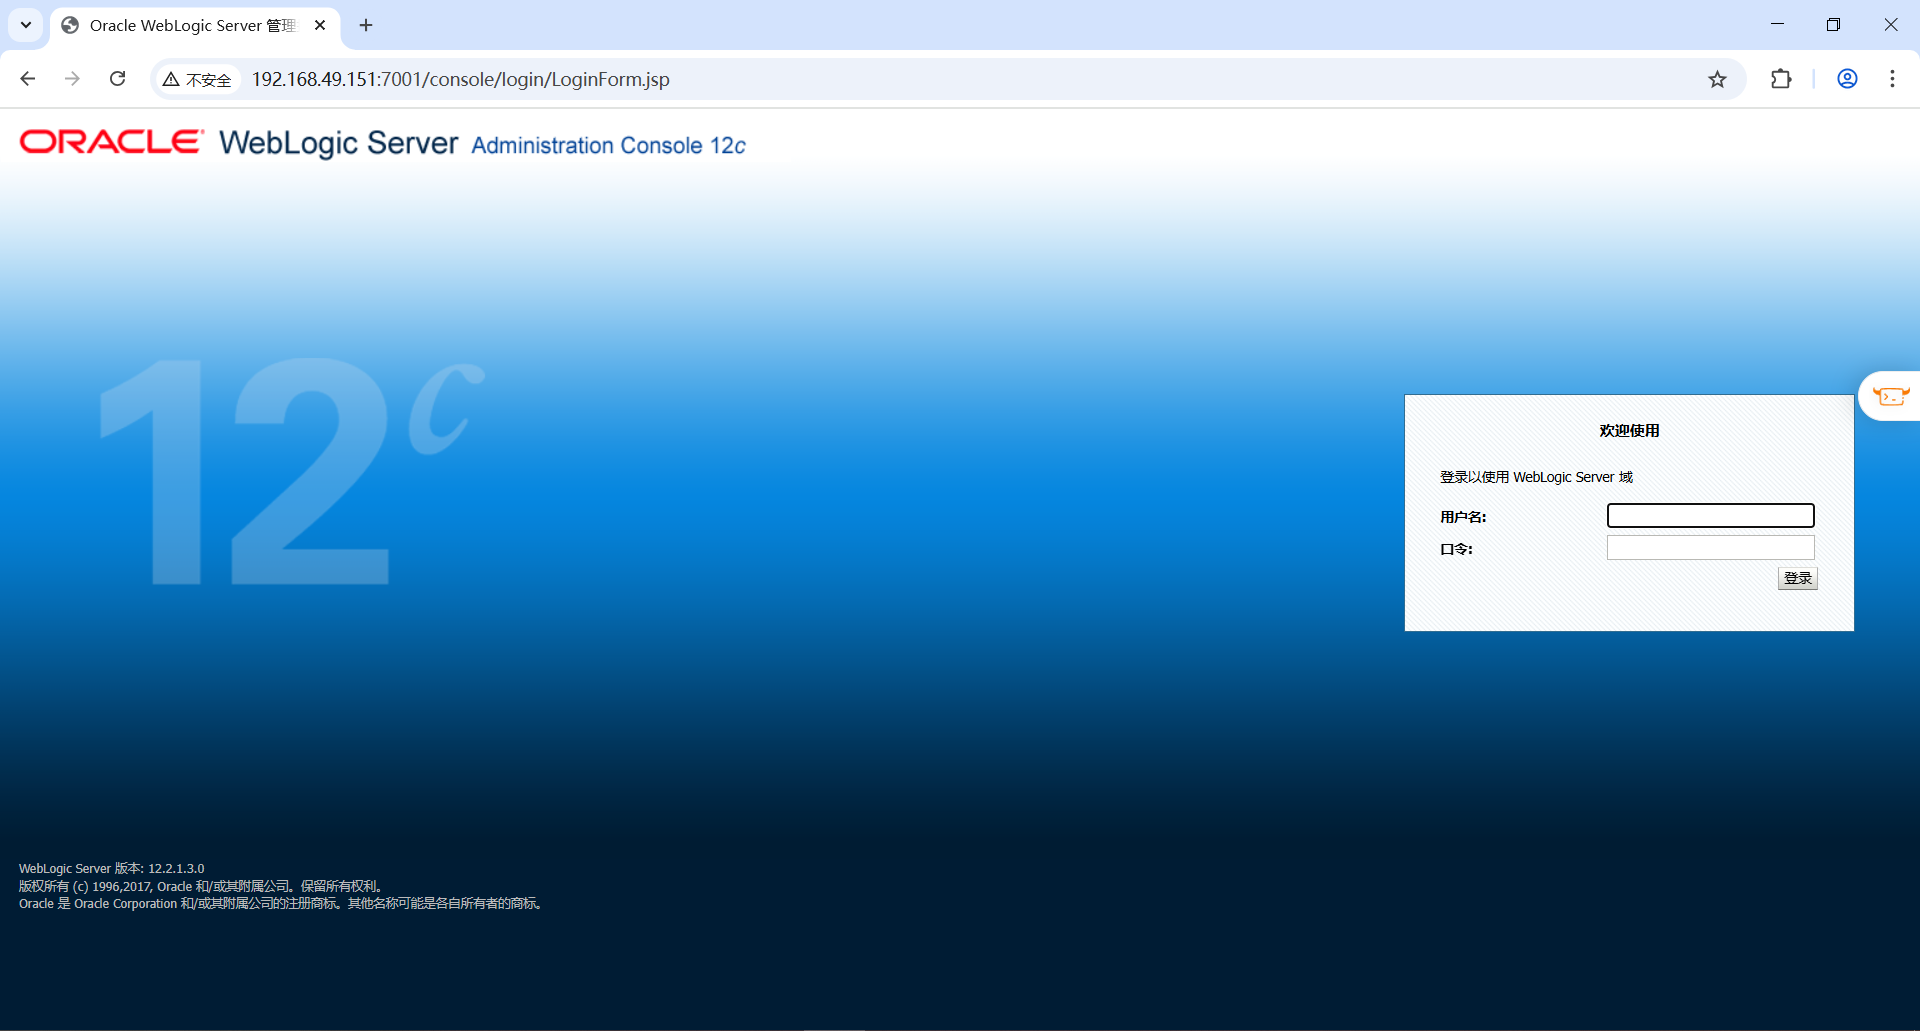Focus the 用户名 username field
Image resolution: width=1920 pixels, height=1031 pixels.
(x=1710, y=515)
